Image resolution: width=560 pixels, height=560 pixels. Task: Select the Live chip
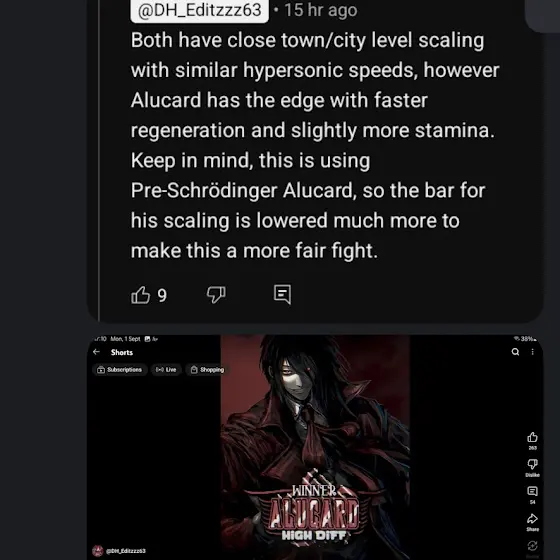pos(166,370)
